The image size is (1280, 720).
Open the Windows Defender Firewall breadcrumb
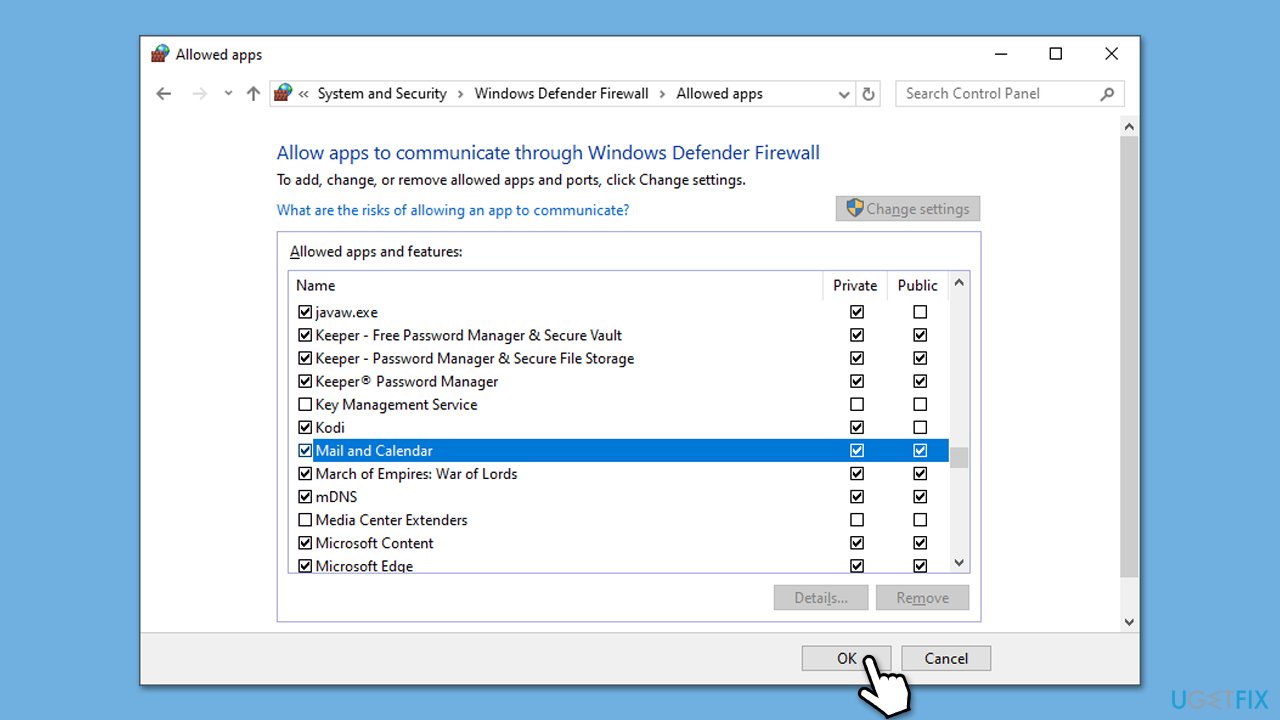tap(561, 94)
